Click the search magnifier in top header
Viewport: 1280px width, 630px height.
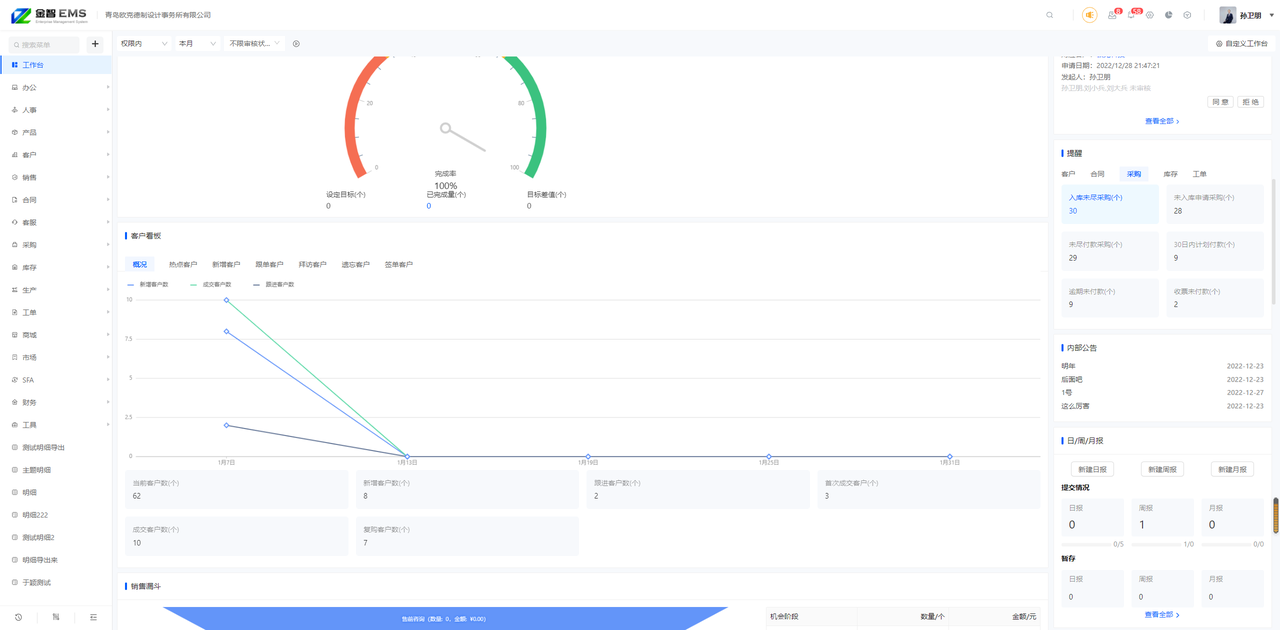pos(1049,15)
